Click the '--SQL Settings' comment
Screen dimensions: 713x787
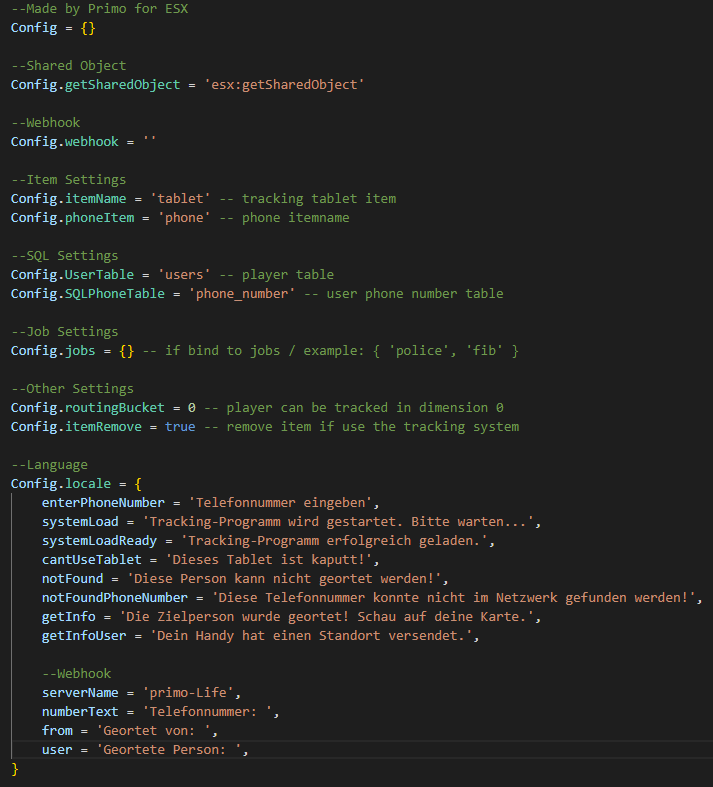tap(64, 255)
